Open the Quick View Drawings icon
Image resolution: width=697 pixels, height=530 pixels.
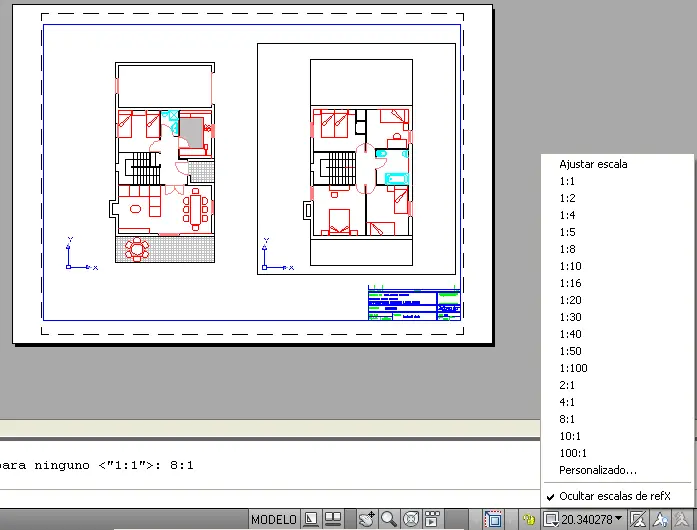pyautogui.click(x=333, y=519)
